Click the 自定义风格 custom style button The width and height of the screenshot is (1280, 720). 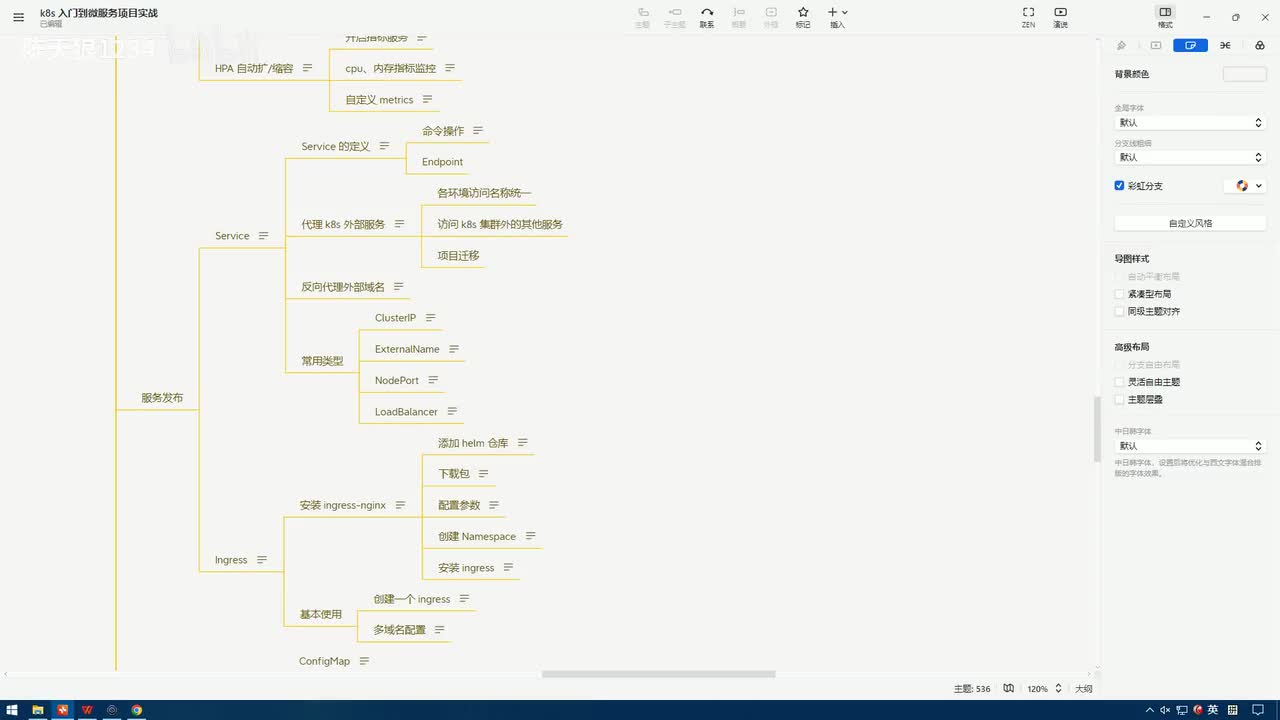(x=1190, y=223)
